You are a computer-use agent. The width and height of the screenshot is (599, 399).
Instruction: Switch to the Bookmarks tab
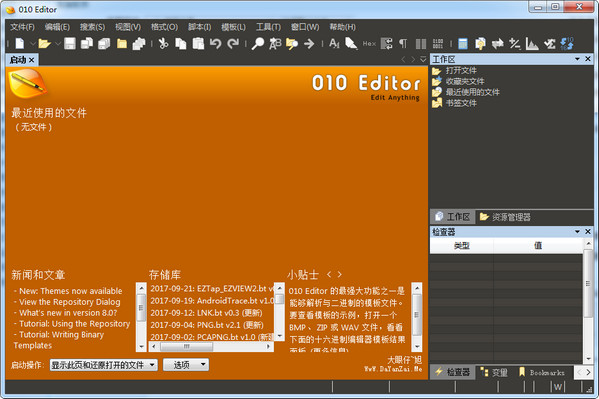click(x=542, y=372)
